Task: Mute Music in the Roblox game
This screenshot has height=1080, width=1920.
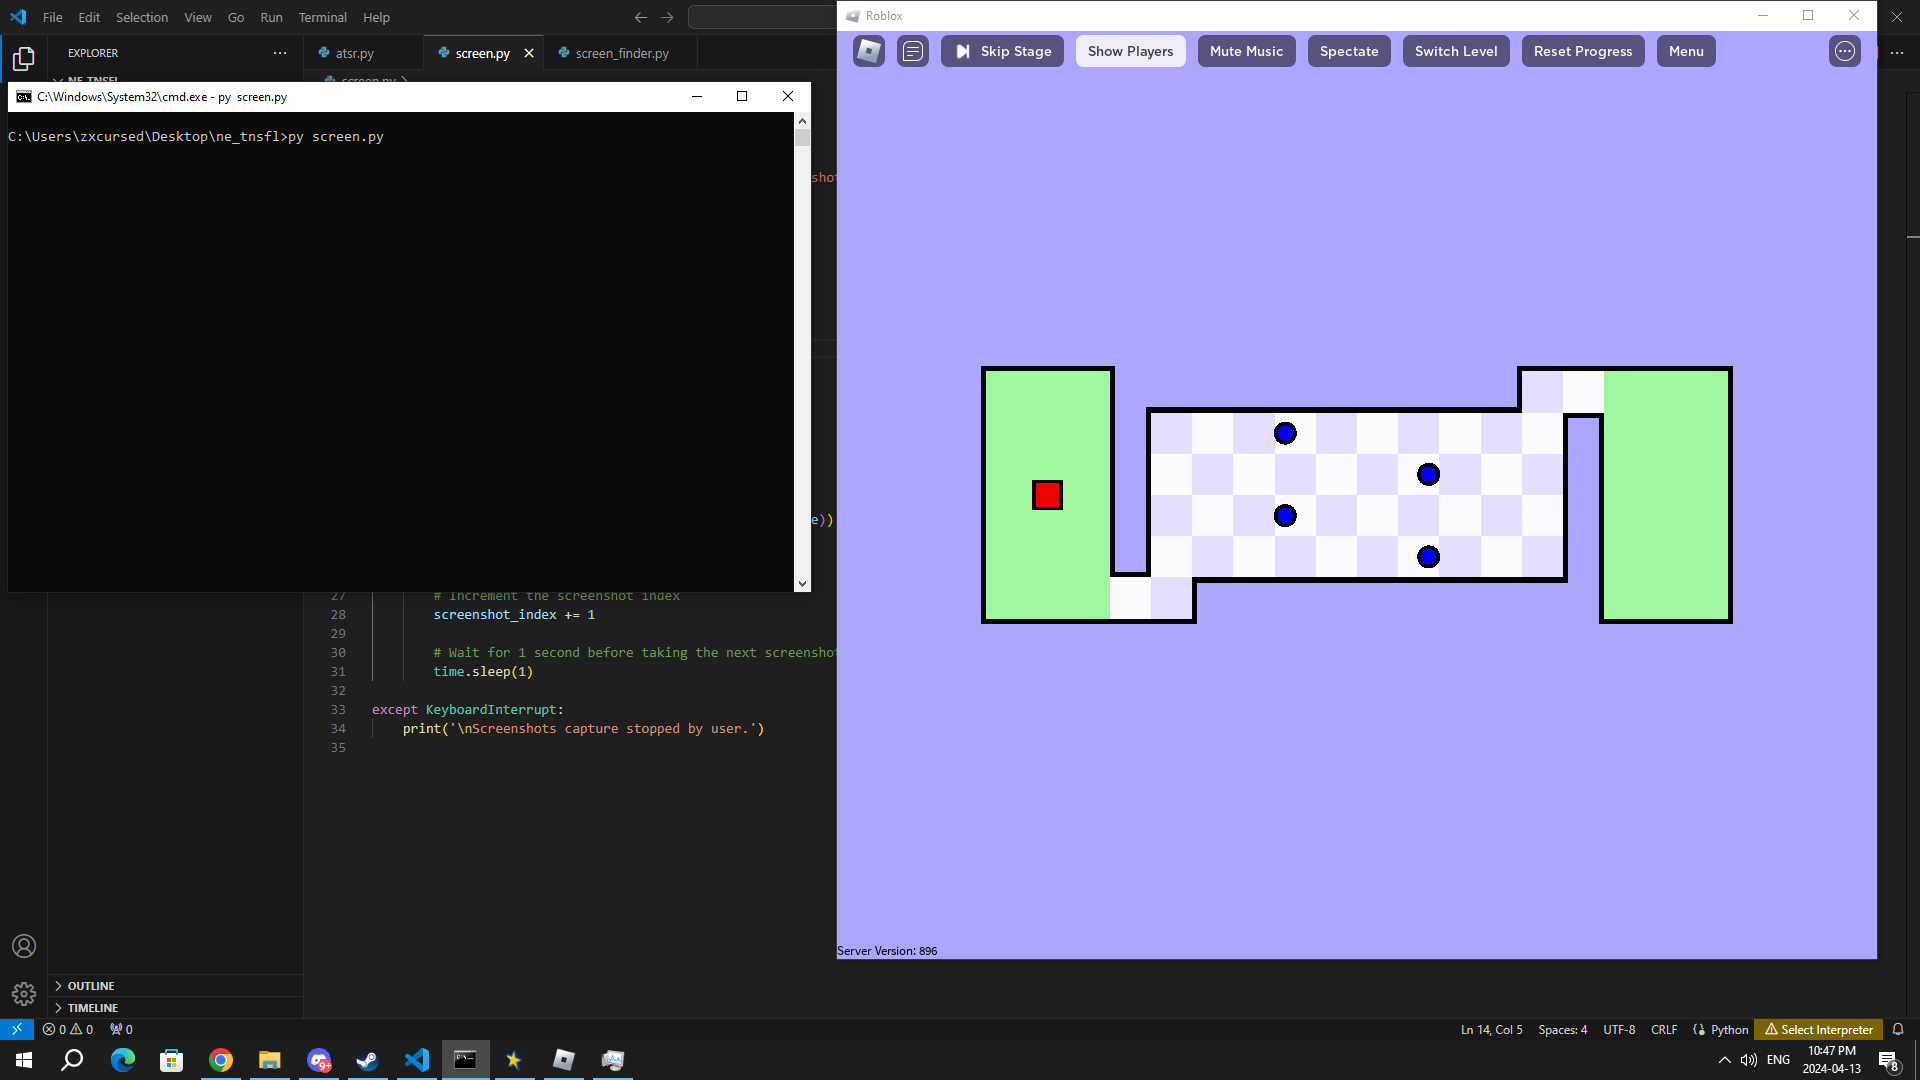Action: click(1246, 51)
